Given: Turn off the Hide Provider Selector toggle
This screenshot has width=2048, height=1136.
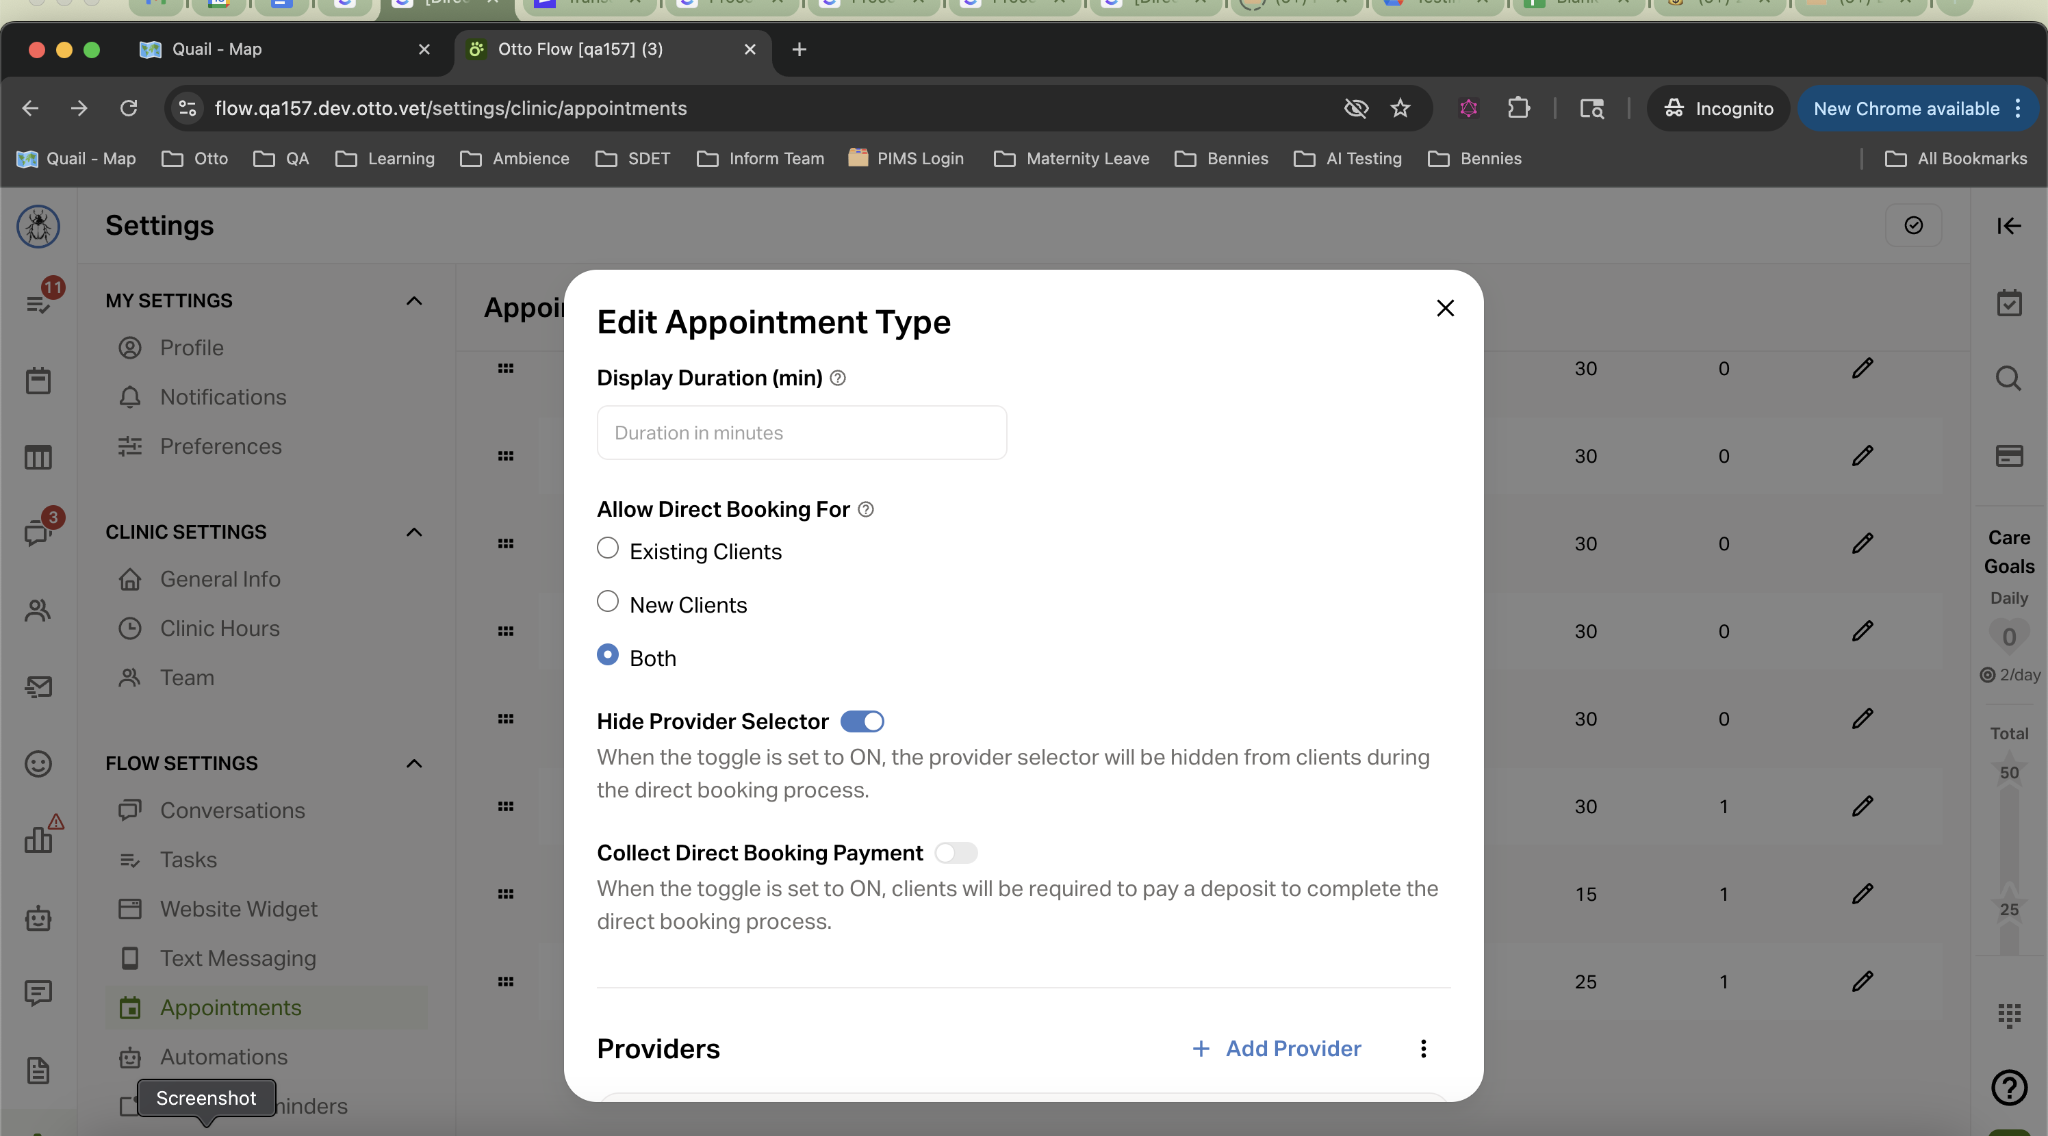Looking at the screenshot, I should [862, 722].
